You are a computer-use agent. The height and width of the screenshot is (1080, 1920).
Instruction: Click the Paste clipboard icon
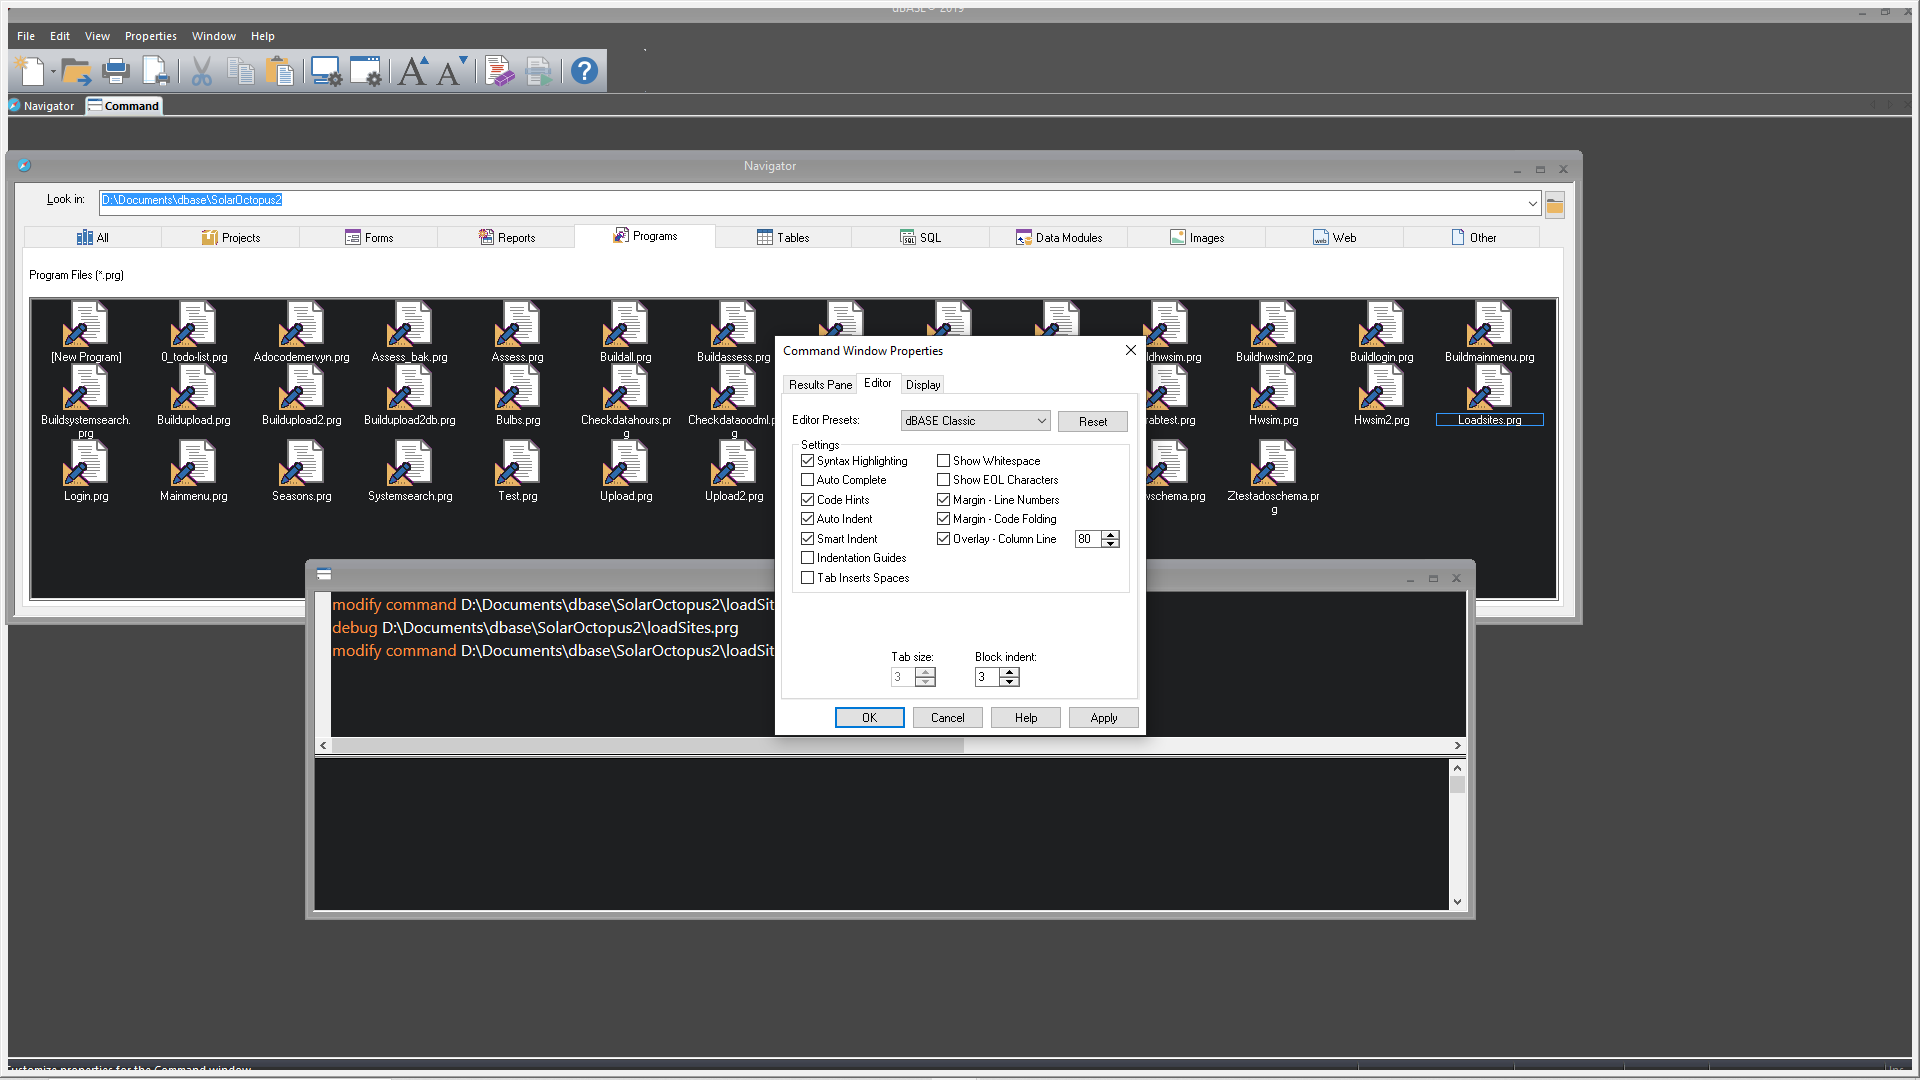pyautogui.click(x=280, y=71)
